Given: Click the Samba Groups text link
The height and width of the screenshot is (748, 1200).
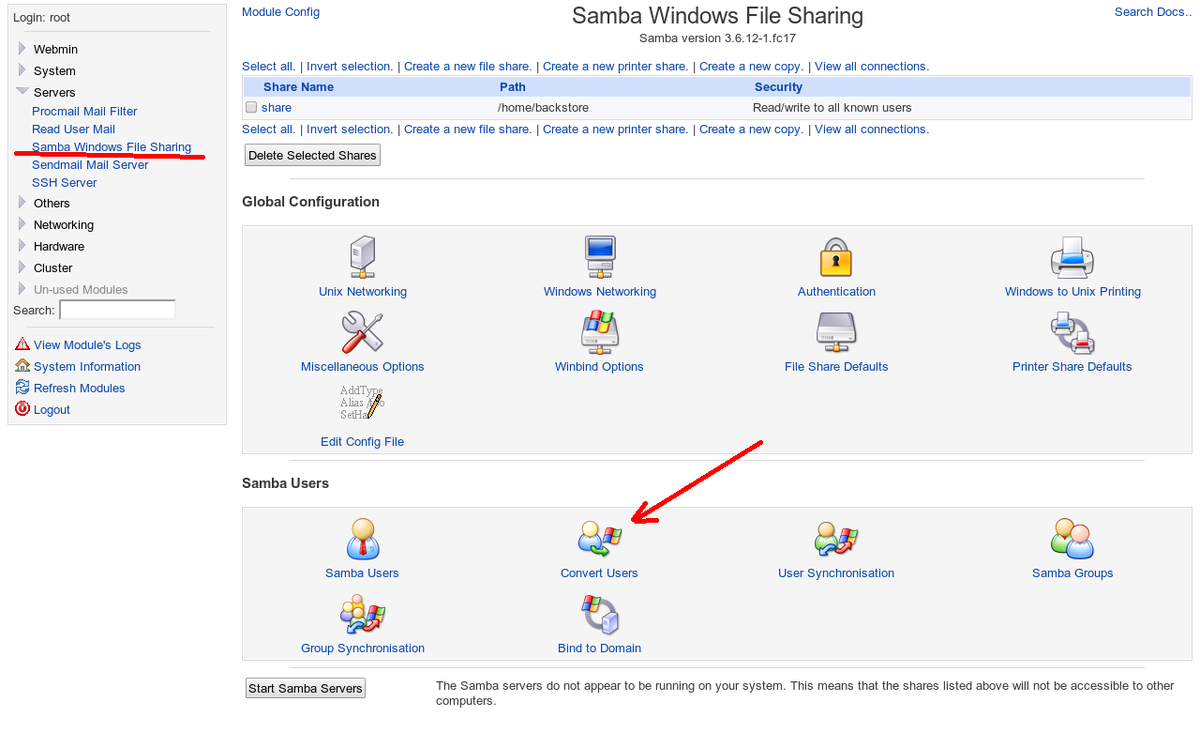Looking at the screenshot, I should (x=1072, y=573).
